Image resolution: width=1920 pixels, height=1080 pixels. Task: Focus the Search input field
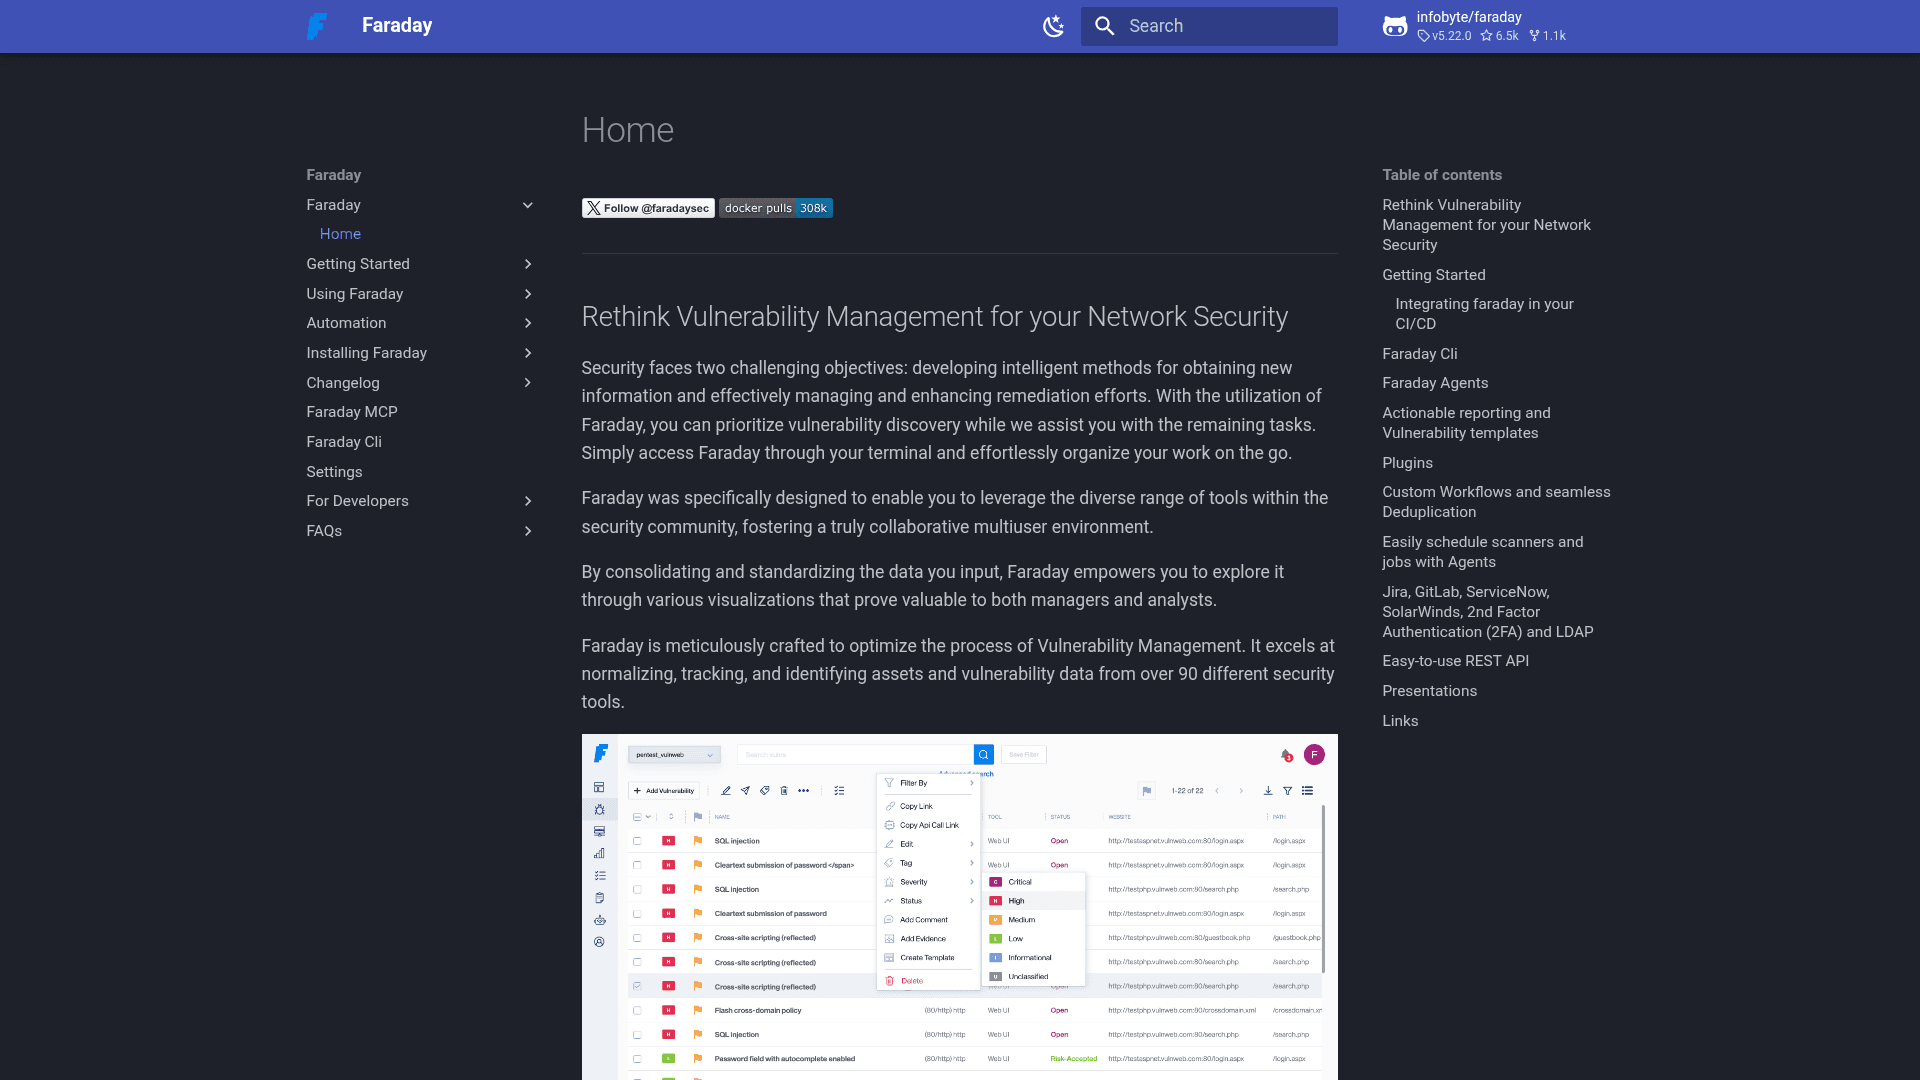(1209, 26)
